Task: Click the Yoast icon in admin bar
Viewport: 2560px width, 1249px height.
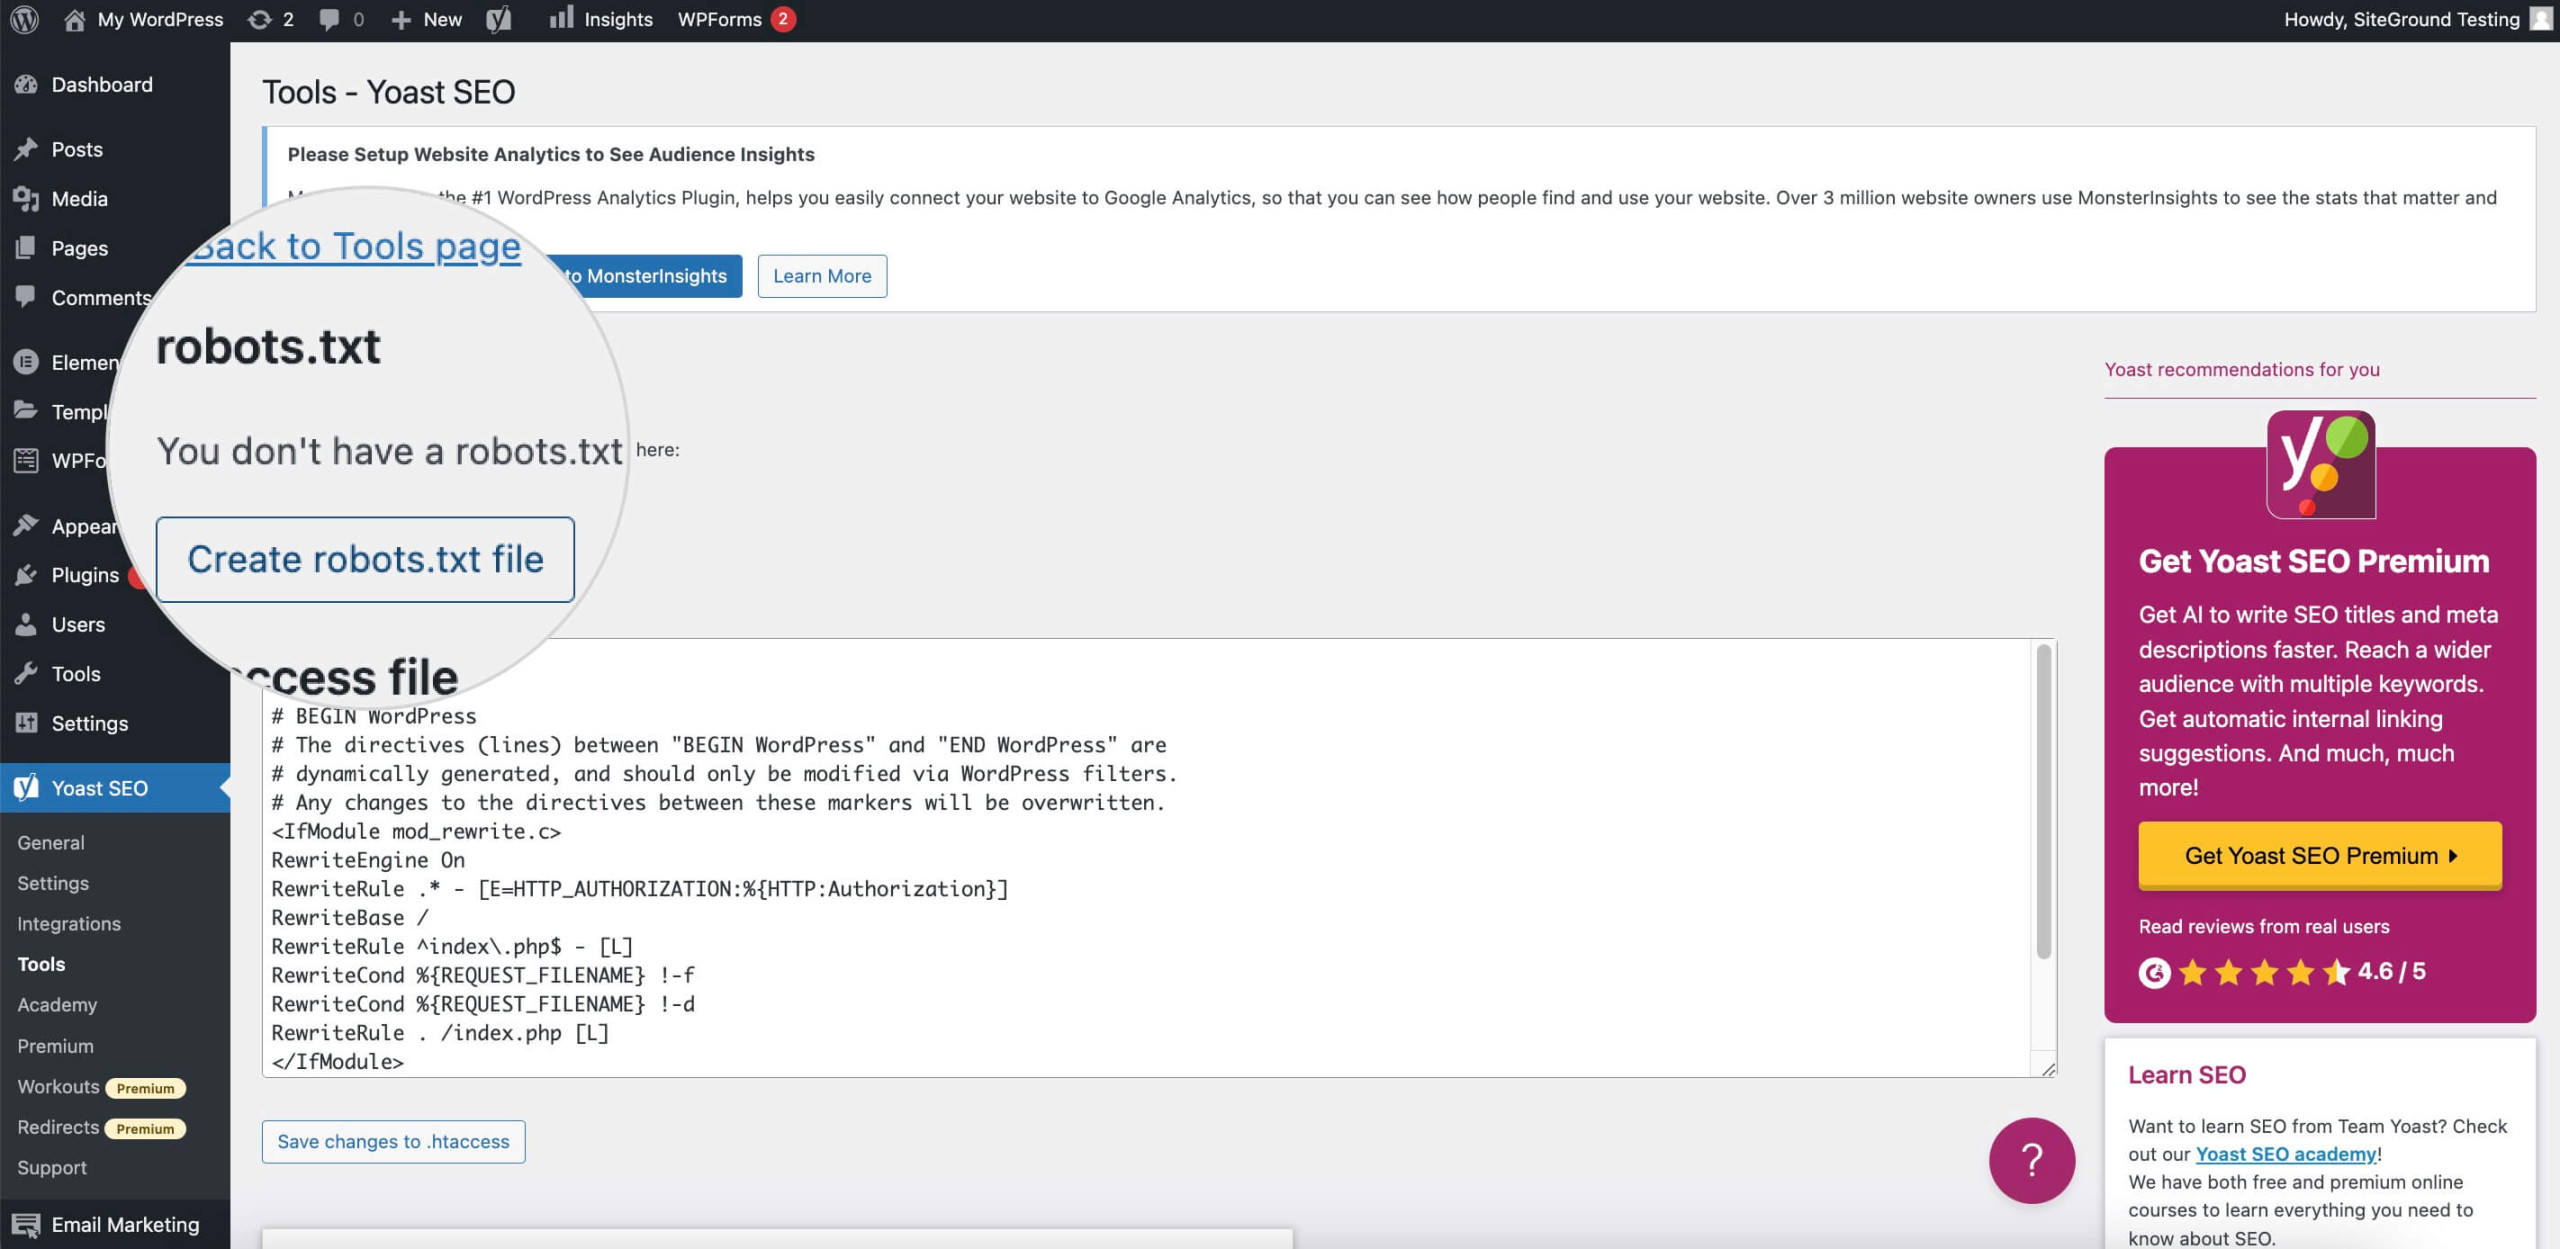Action: coord(498,19)
